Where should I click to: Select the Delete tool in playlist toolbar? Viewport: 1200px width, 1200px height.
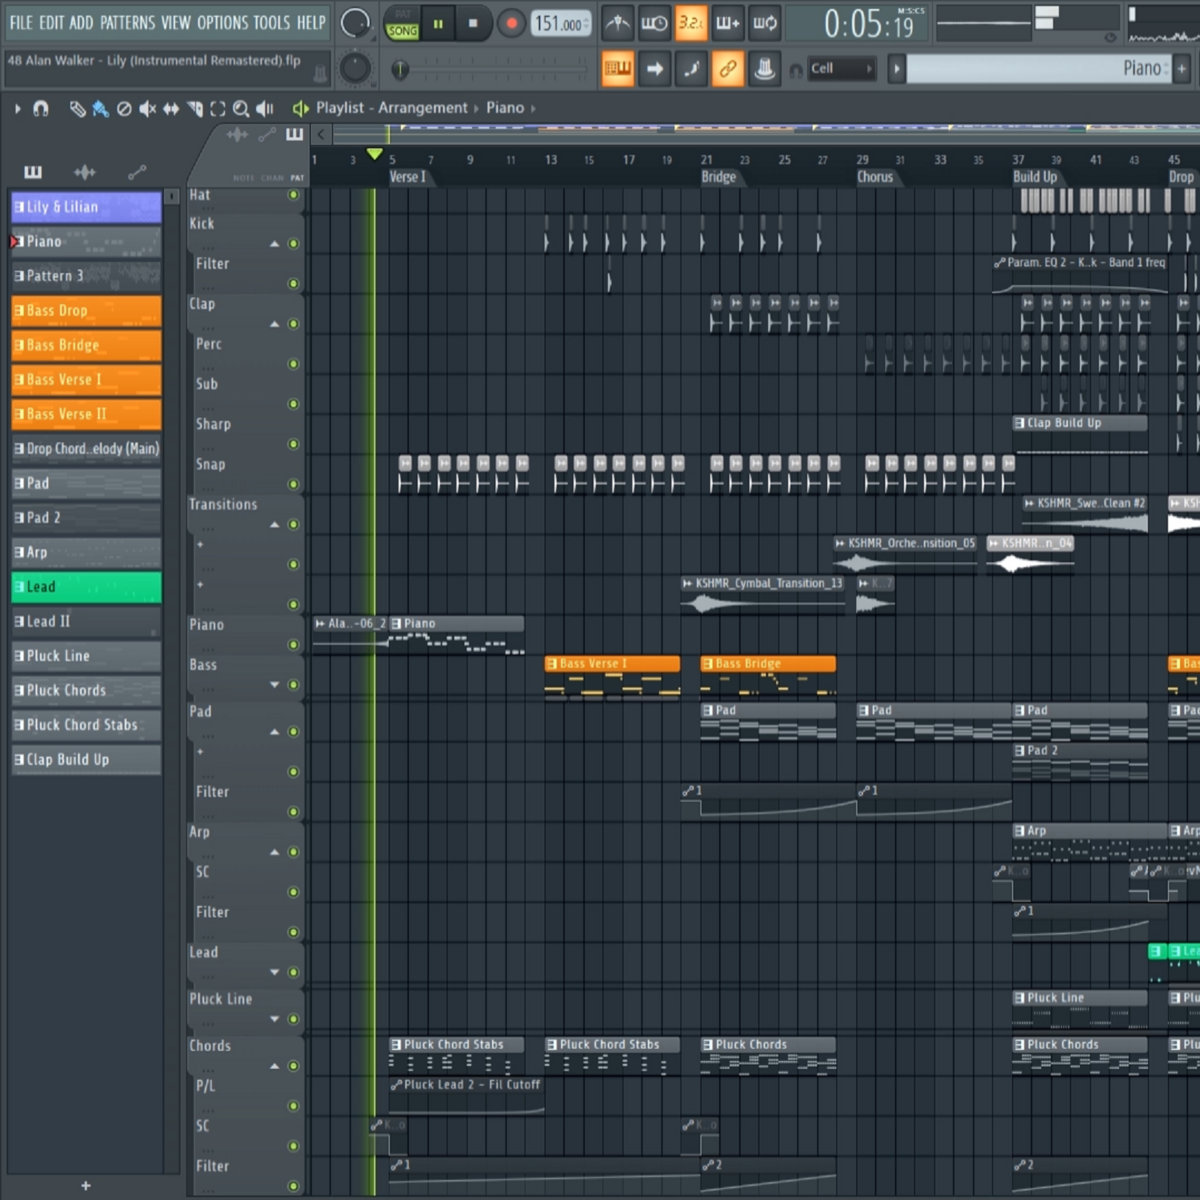124,109
